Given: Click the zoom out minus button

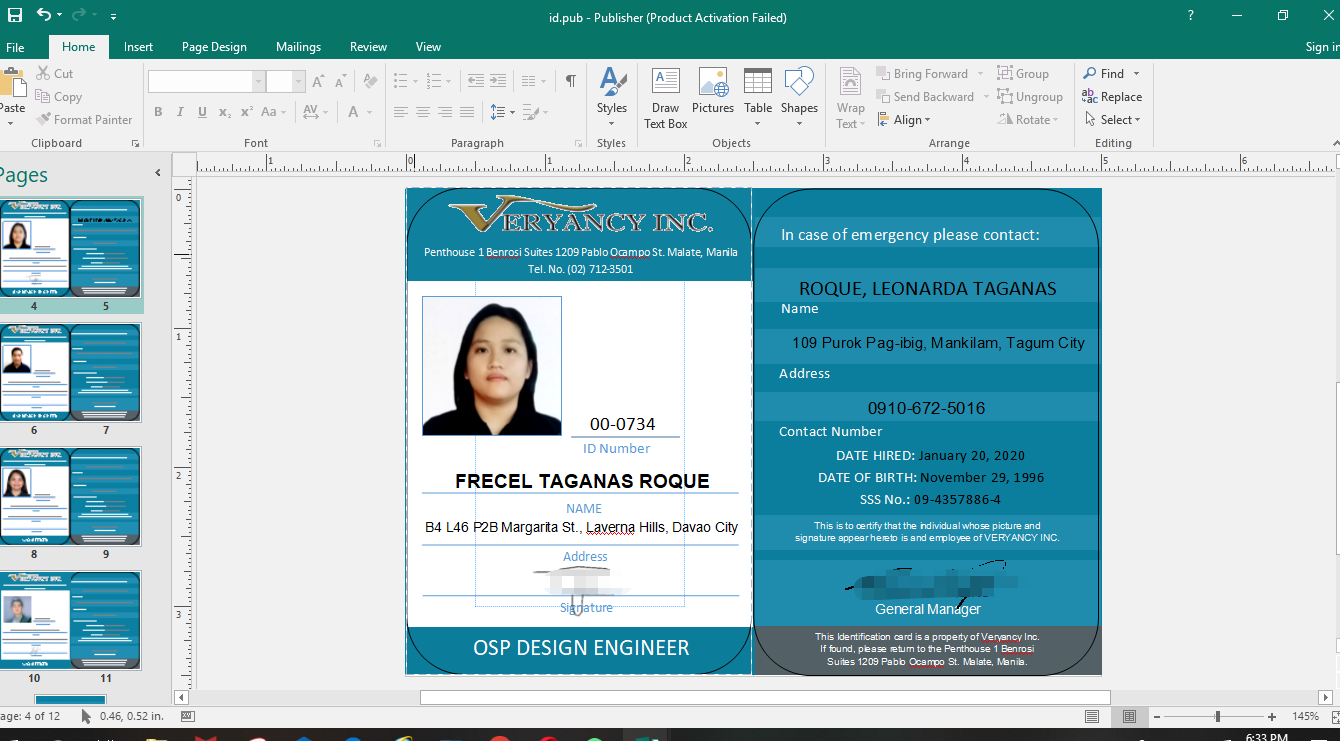Looking at the screenshot, I should tap(1157, 716).
